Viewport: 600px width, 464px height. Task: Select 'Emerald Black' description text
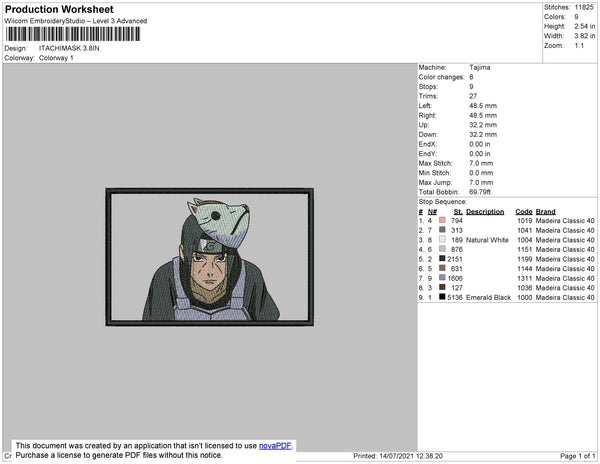(488, 297)
